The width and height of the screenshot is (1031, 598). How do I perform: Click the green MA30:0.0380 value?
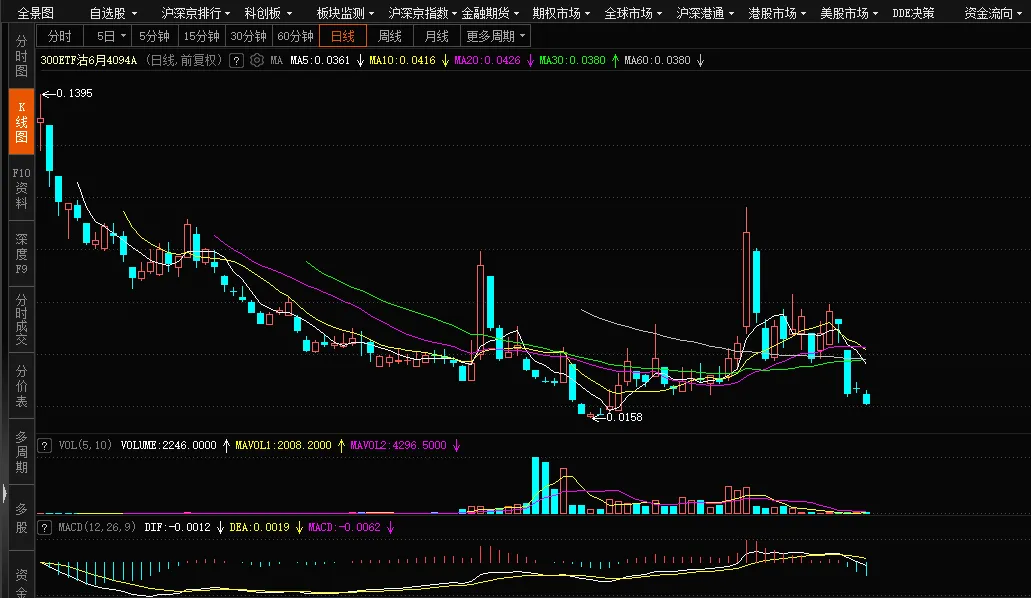pos(572,61)
